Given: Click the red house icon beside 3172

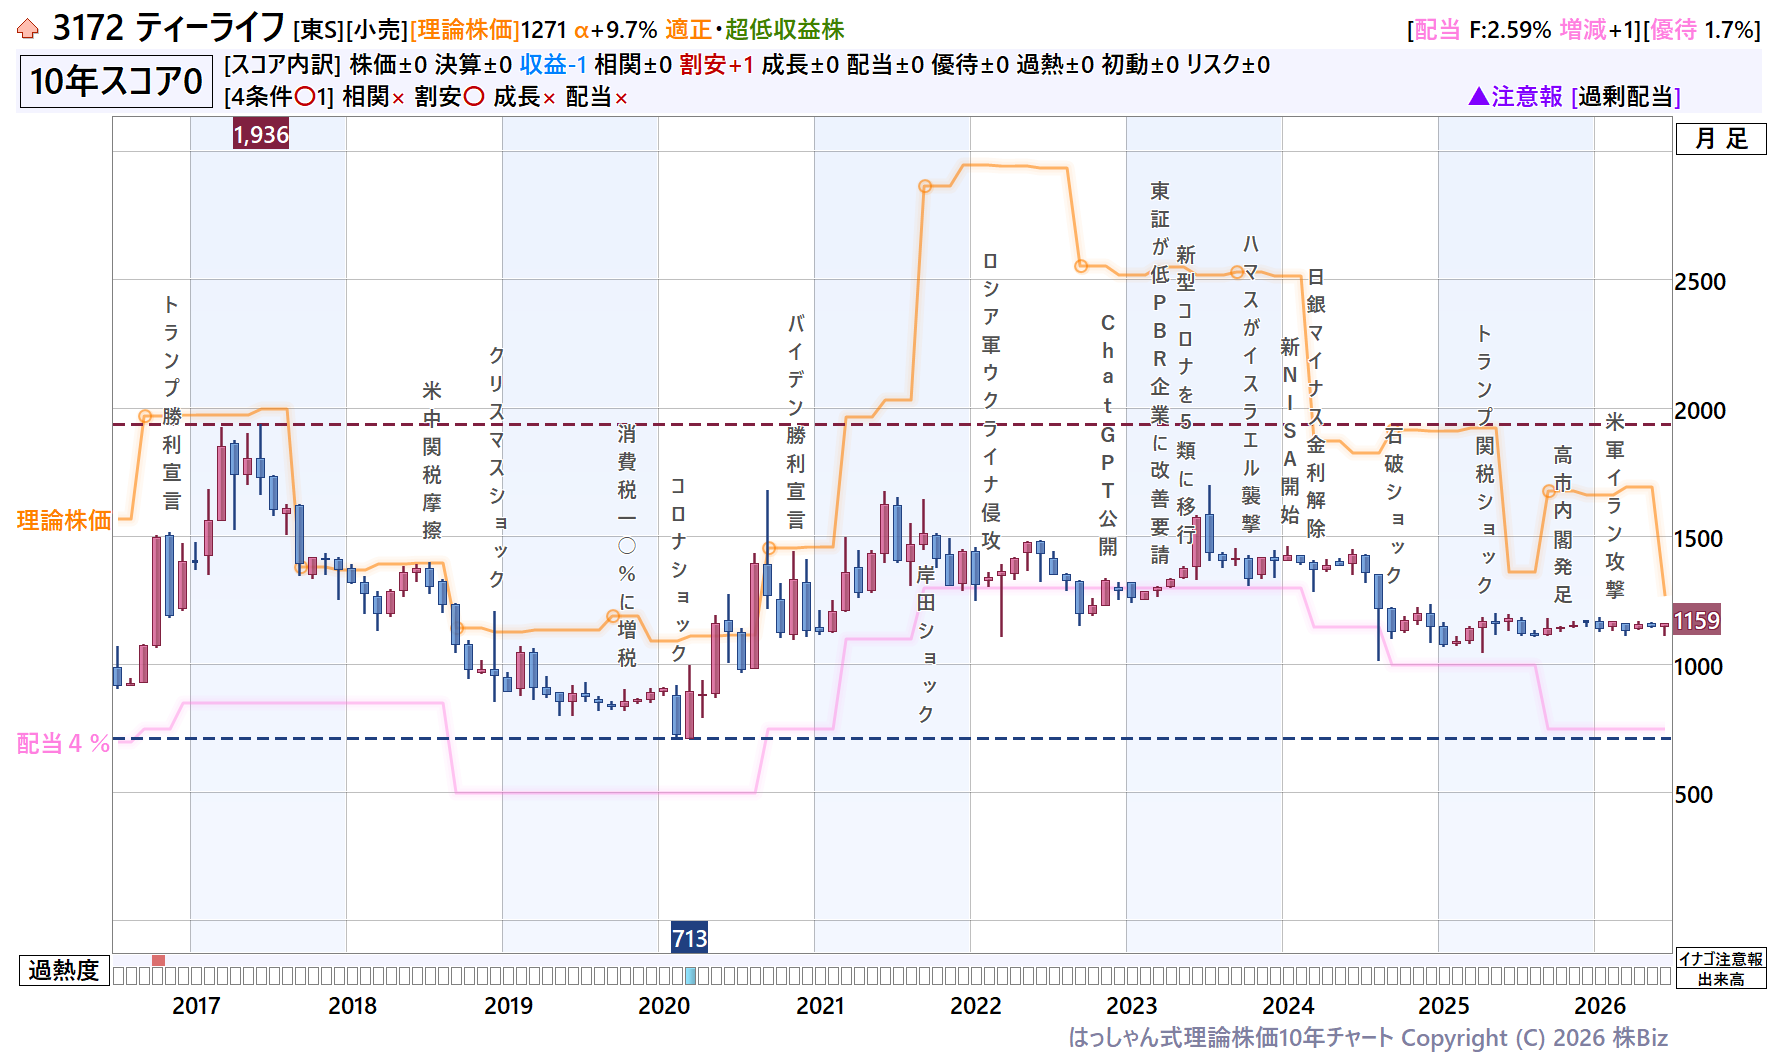Looking at the screenshot, I should click(28, 29).
